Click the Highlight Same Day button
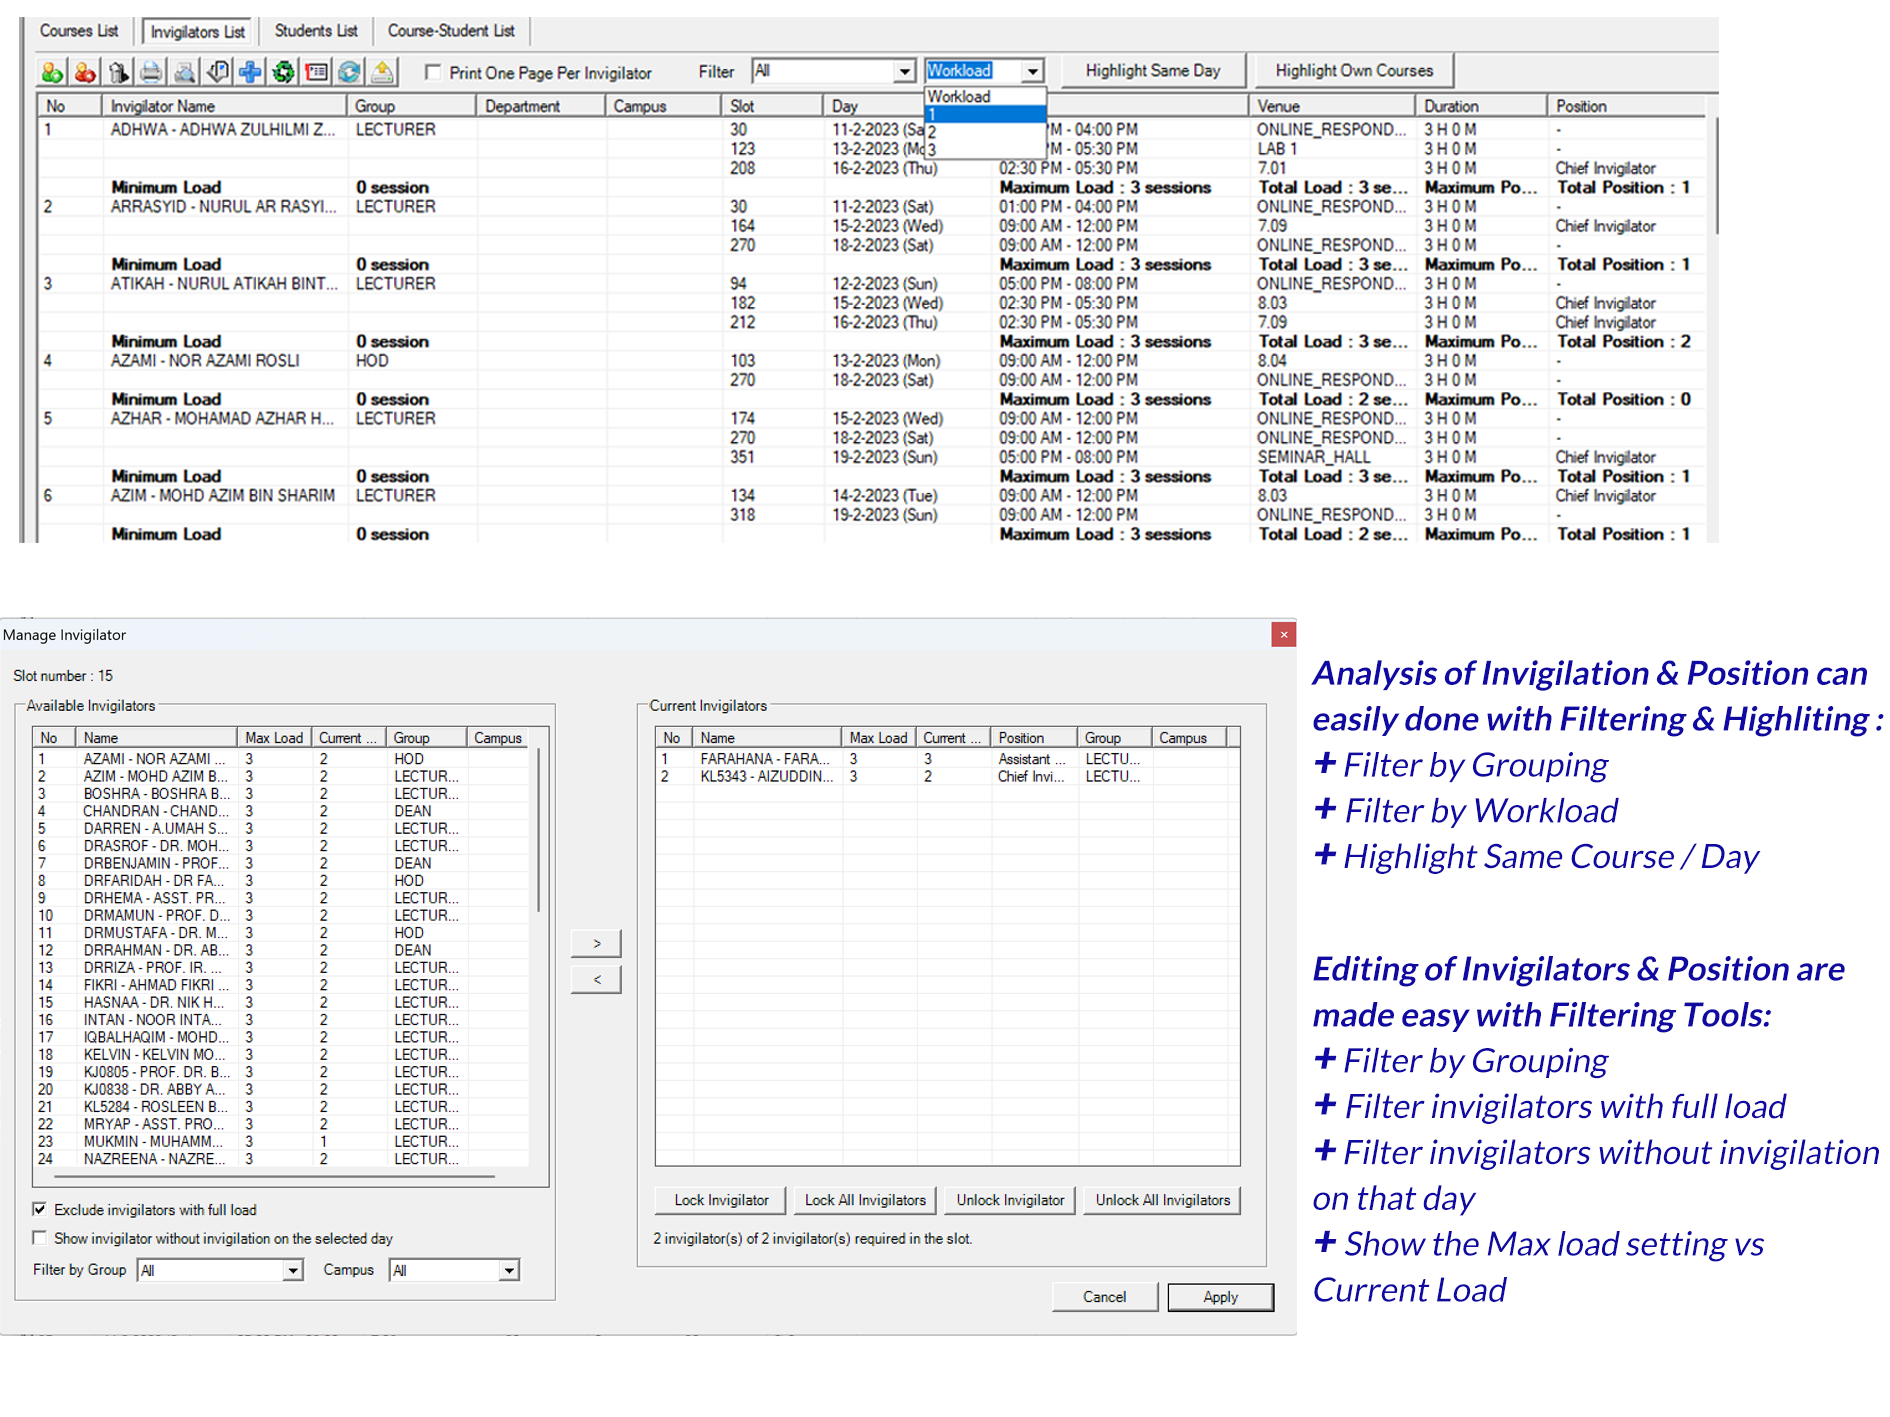The width and height of the screenshot is (1890, 1417). click(1152, 71)
